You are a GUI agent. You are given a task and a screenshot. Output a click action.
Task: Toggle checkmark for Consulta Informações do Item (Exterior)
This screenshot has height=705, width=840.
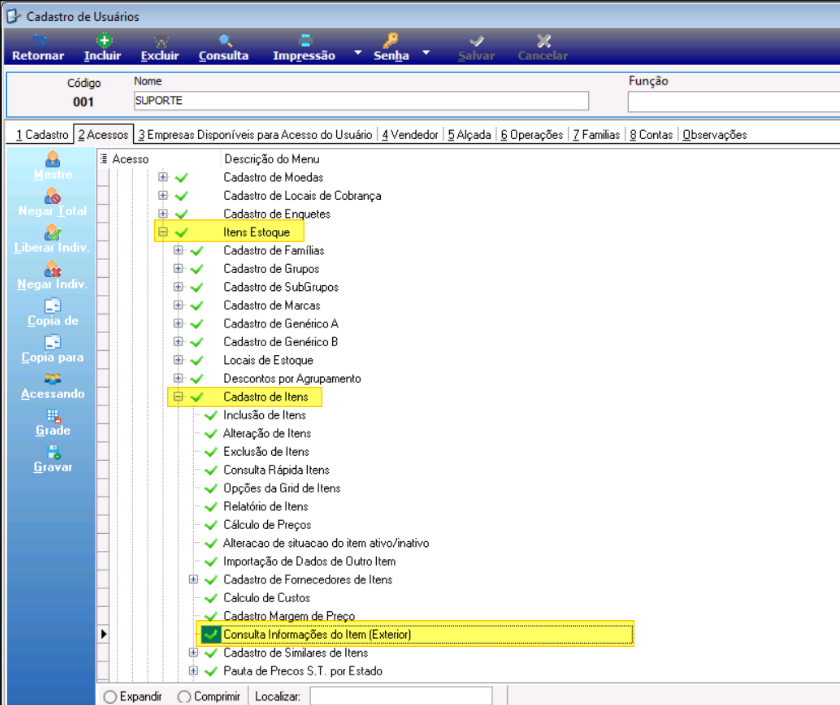tap(211, 634)
